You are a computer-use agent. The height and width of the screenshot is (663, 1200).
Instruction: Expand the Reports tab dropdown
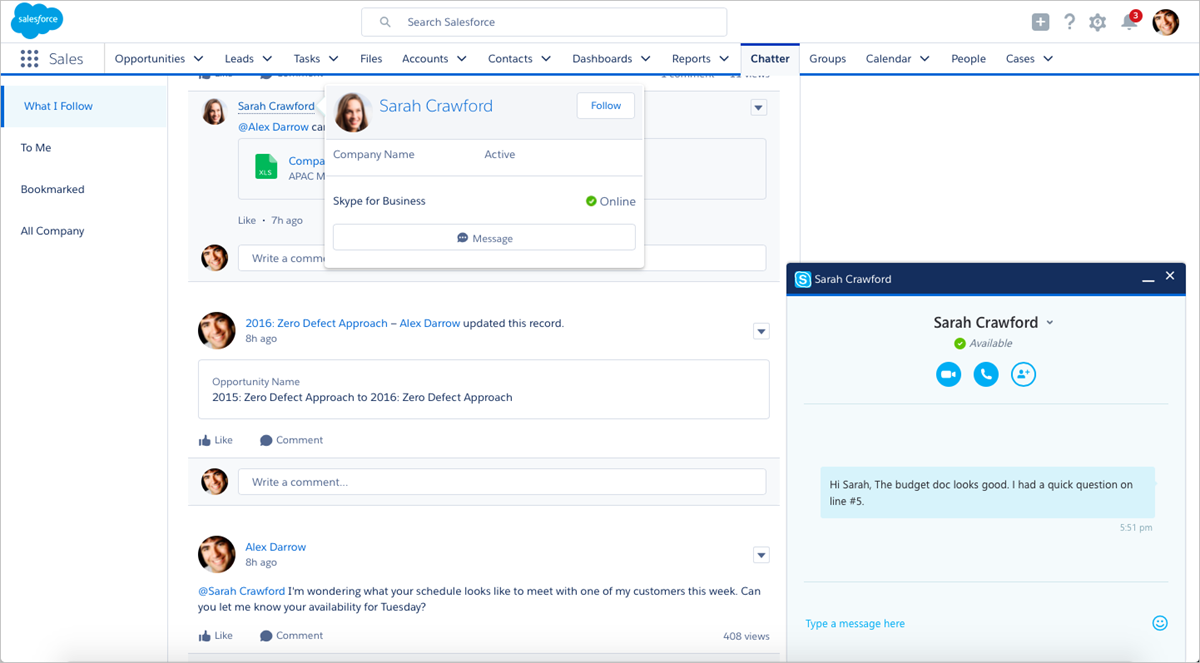coord(724,59)
